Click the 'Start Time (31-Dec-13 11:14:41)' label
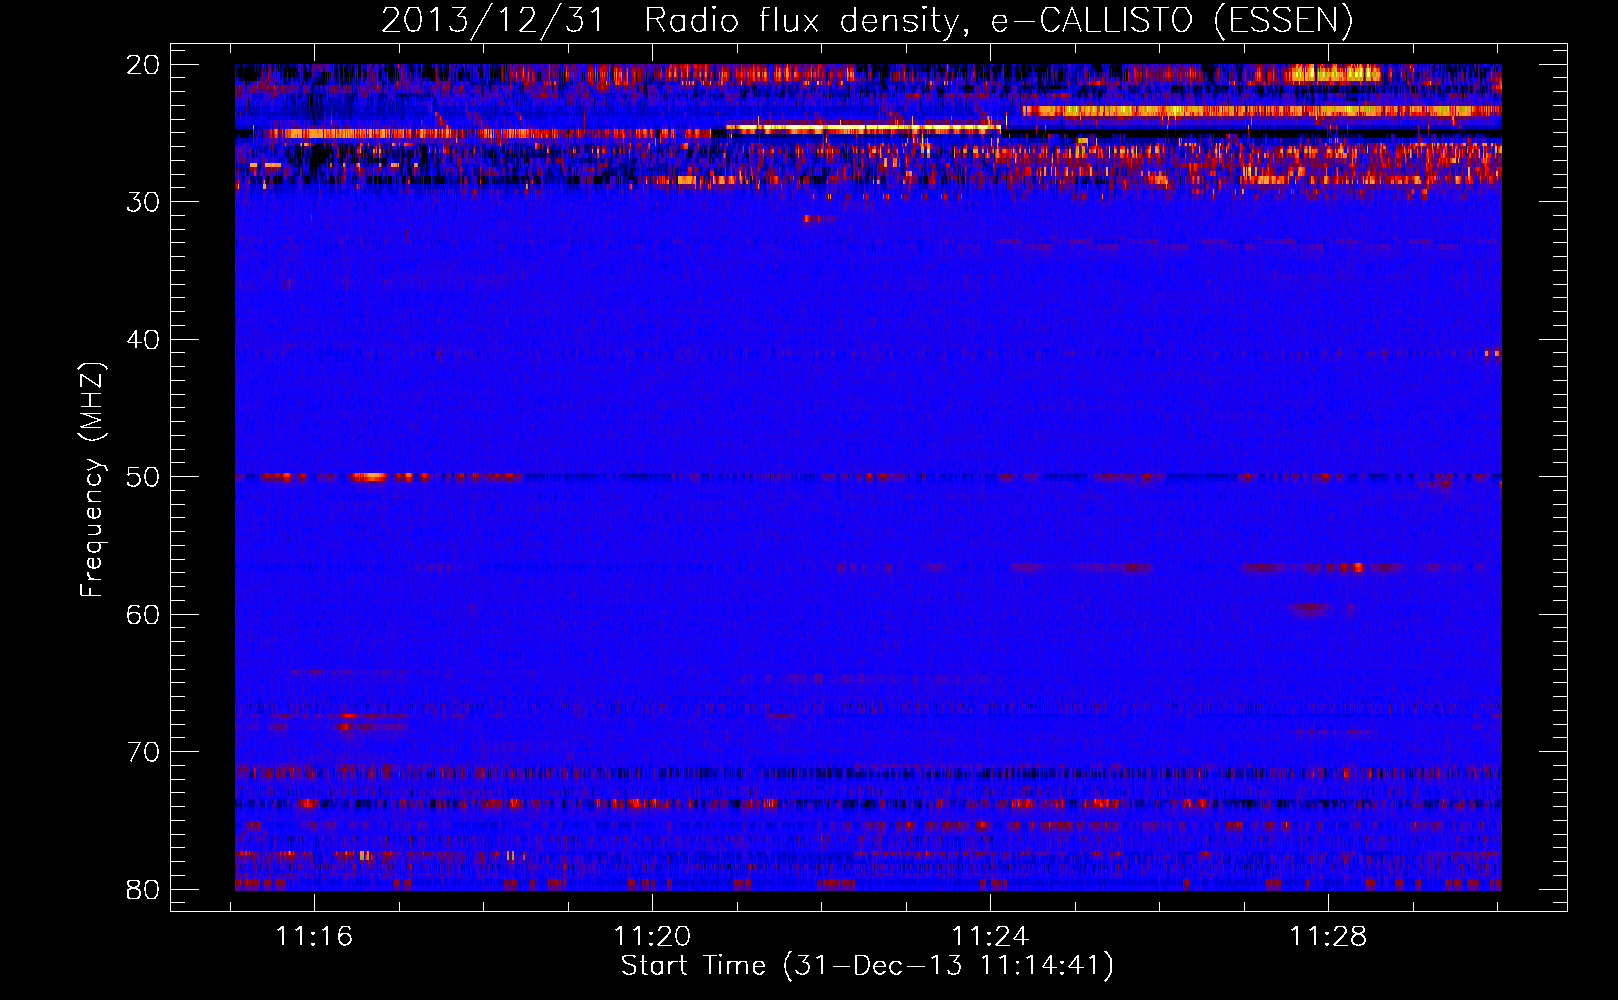 point(867,966)
